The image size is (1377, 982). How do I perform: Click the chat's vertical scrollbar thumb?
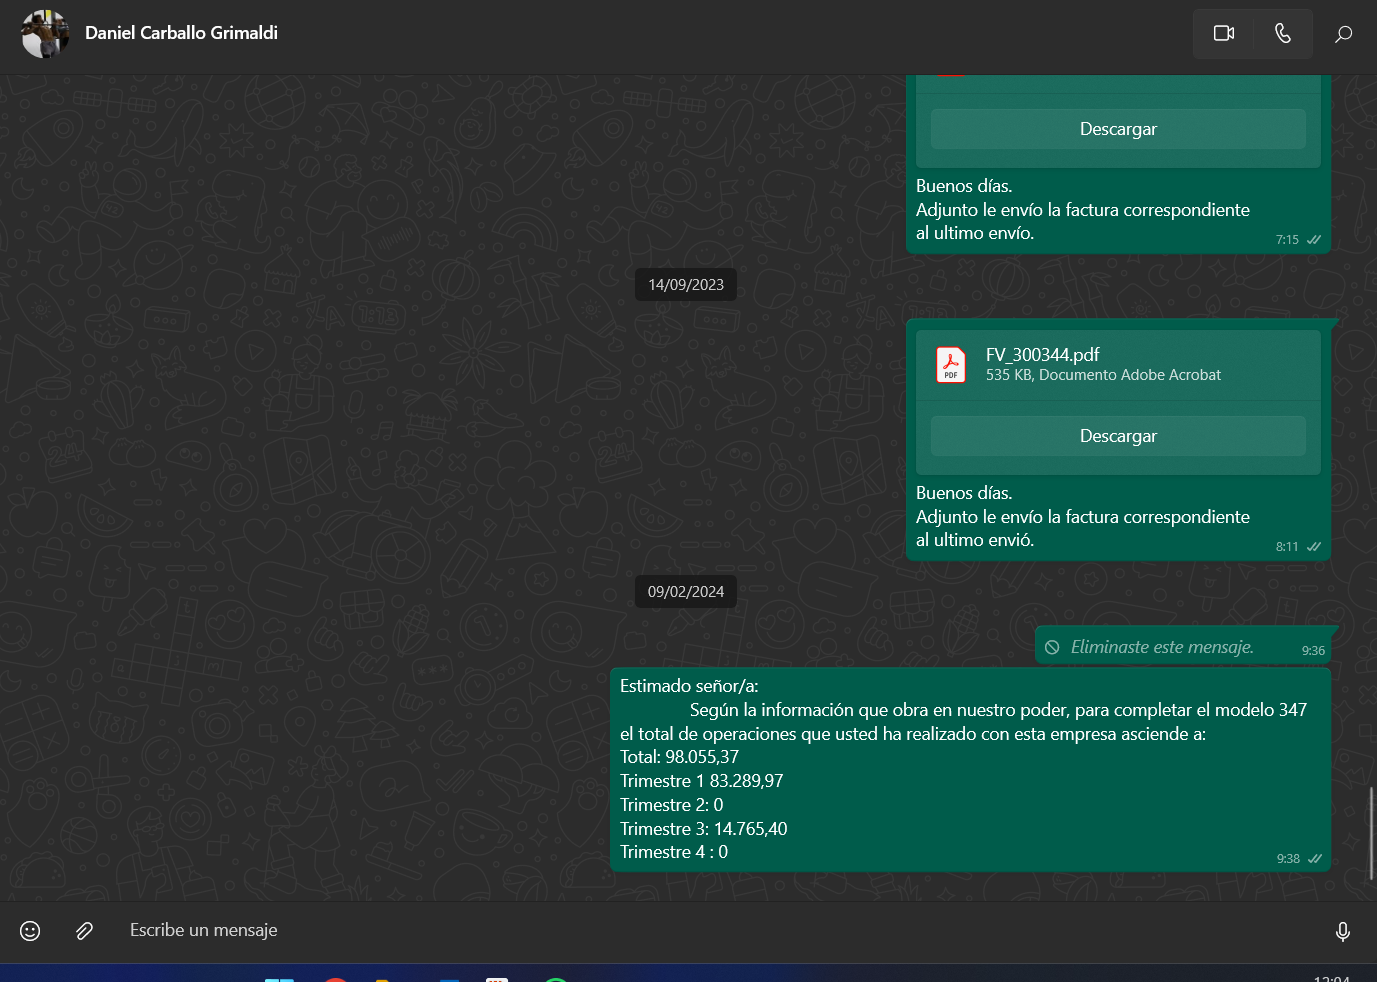coord(1371,833)
